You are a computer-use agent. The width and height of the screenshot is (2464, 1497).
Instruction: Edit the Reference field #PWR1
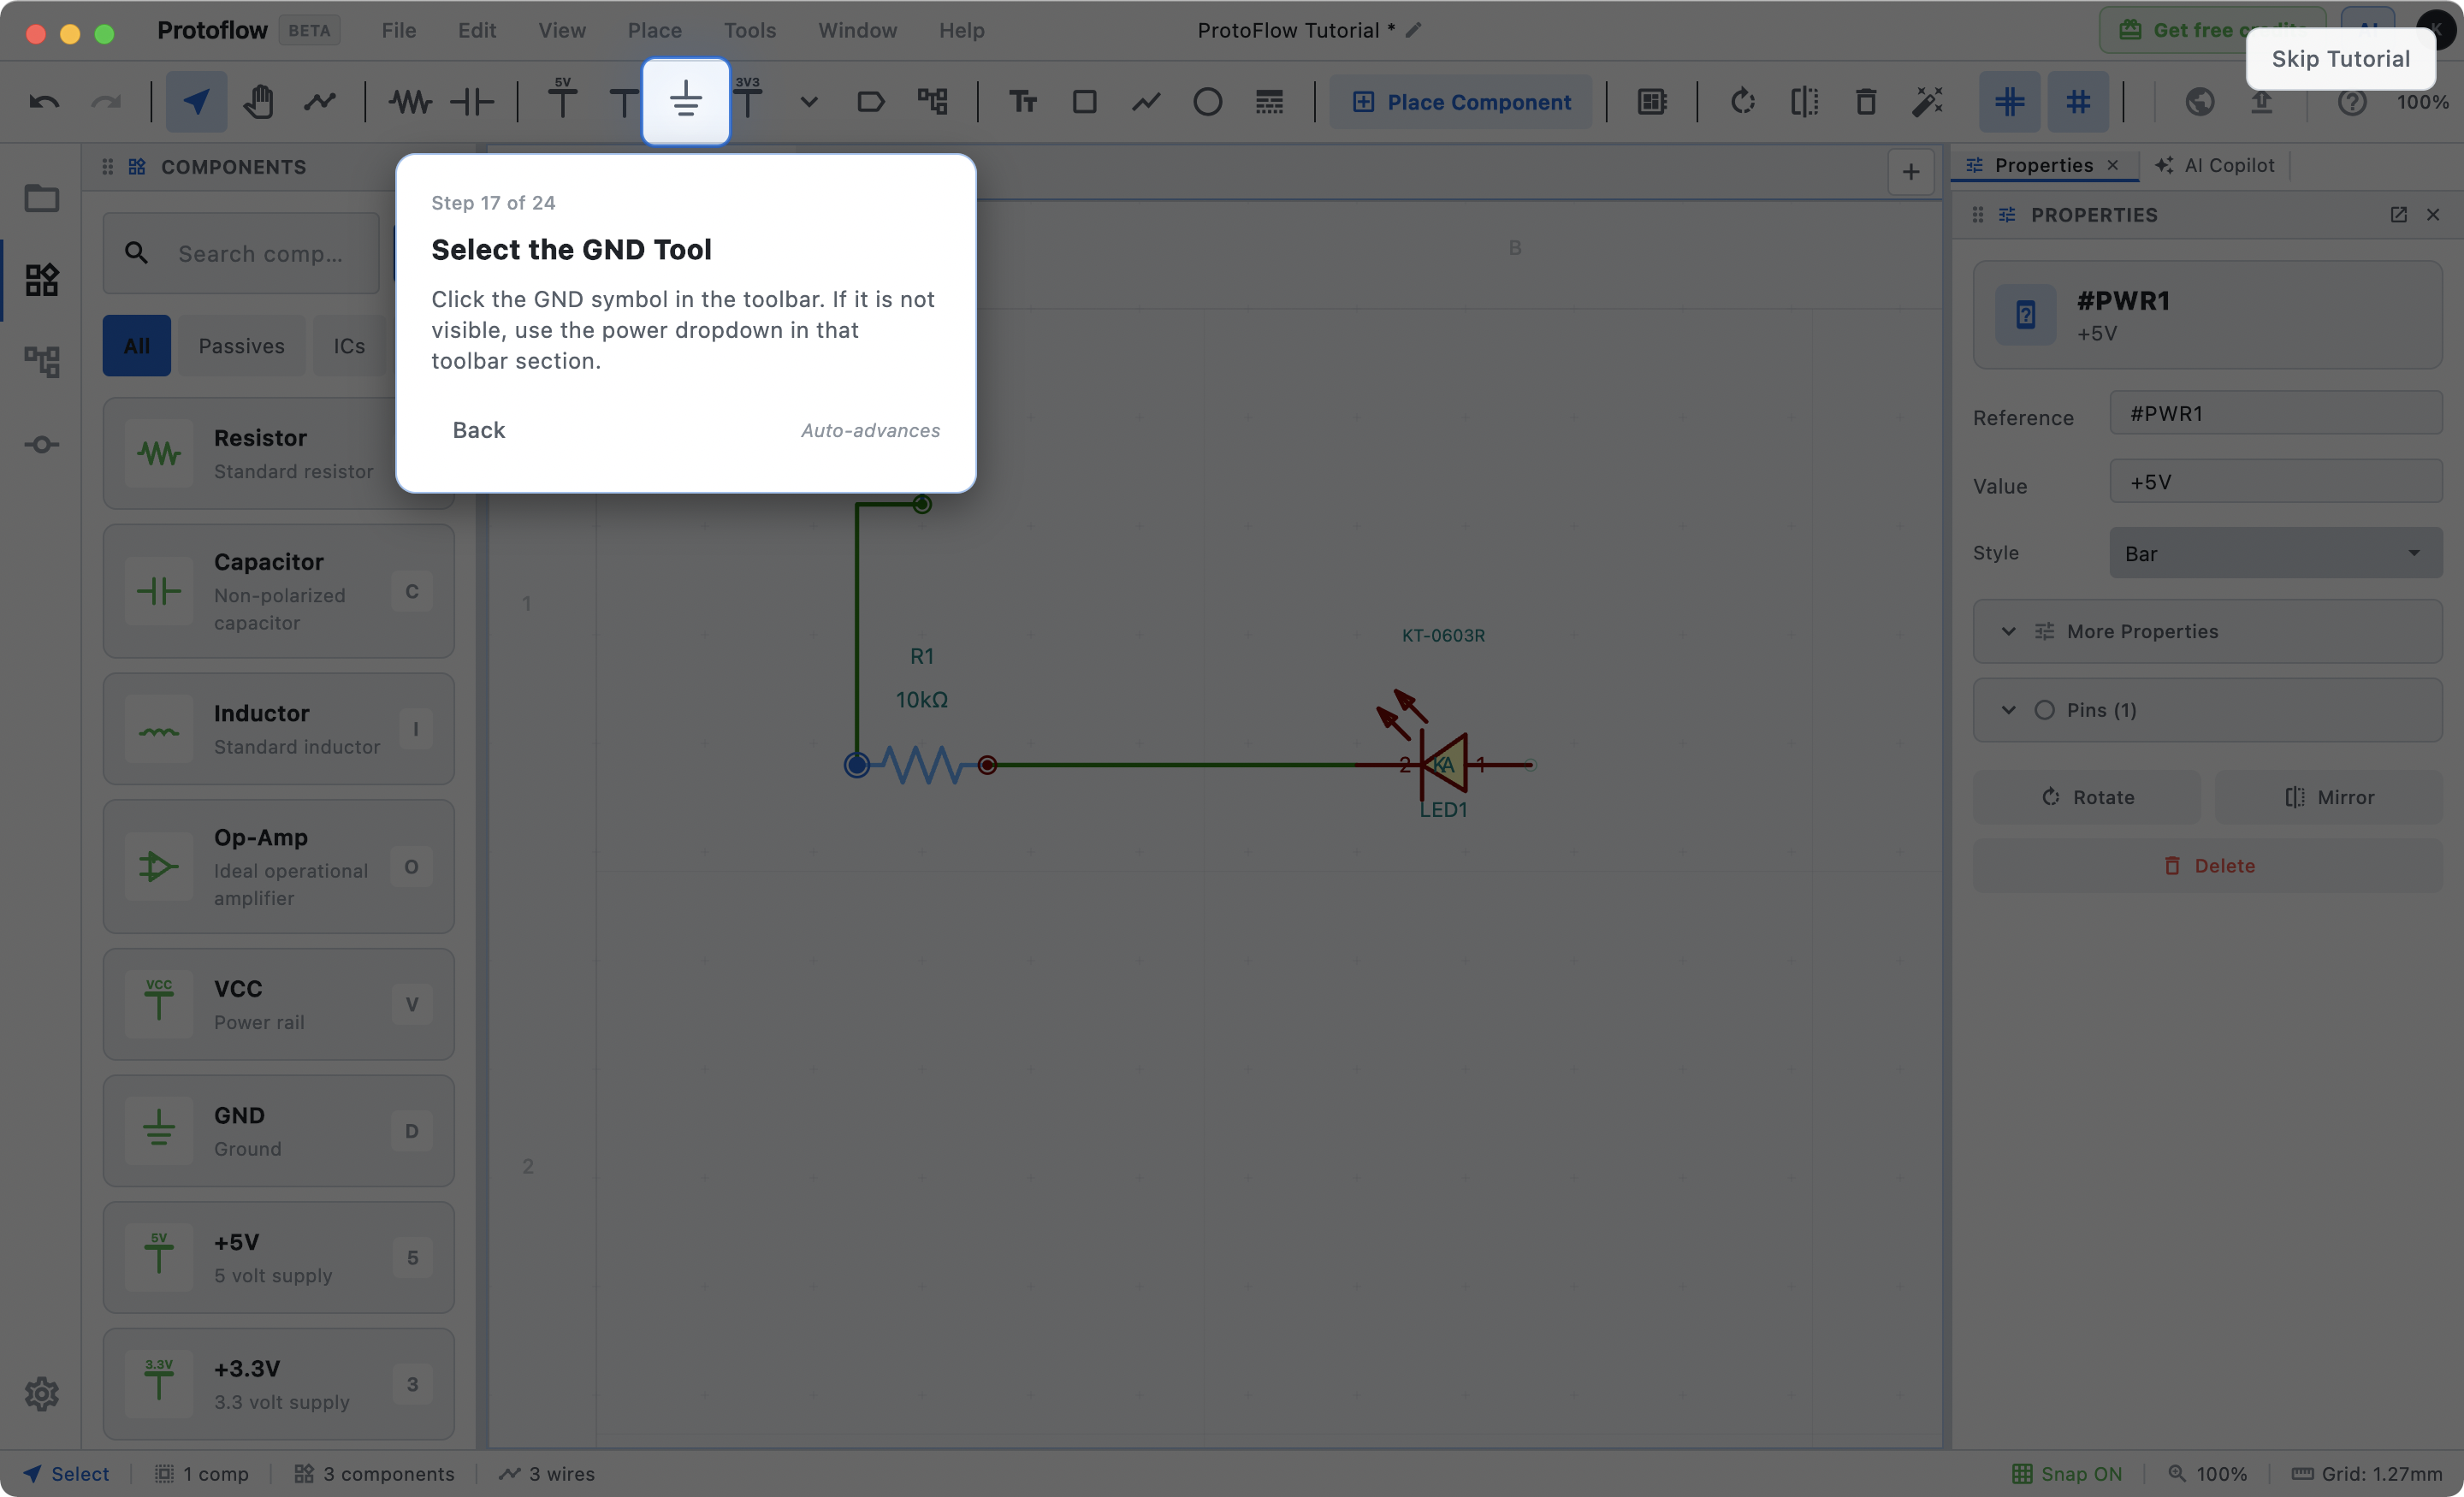pos(2275,413)
